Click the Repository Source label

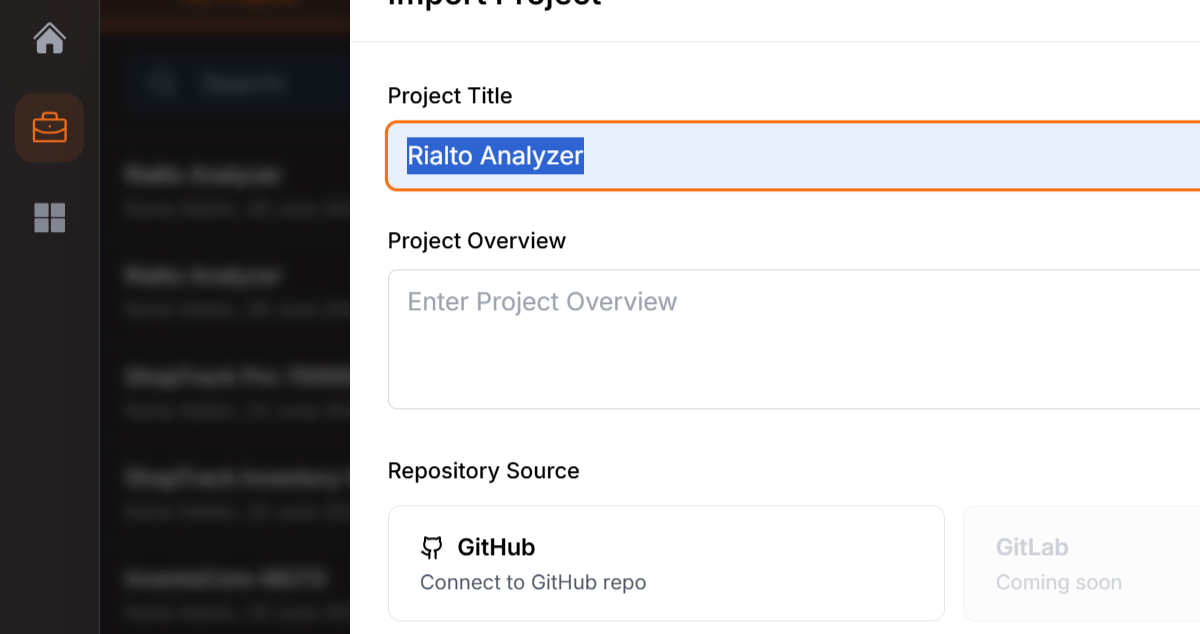point(484,471)
